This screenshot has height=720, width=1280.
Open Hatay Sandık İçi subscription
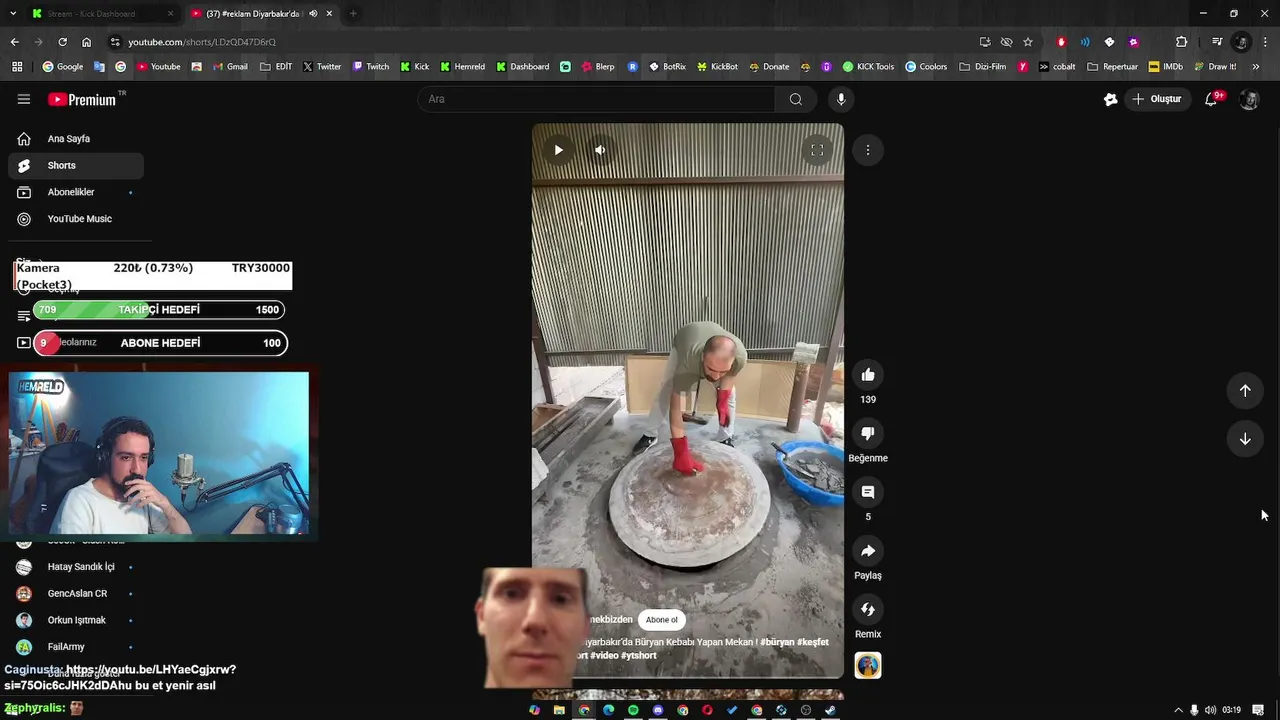(76, 567)
